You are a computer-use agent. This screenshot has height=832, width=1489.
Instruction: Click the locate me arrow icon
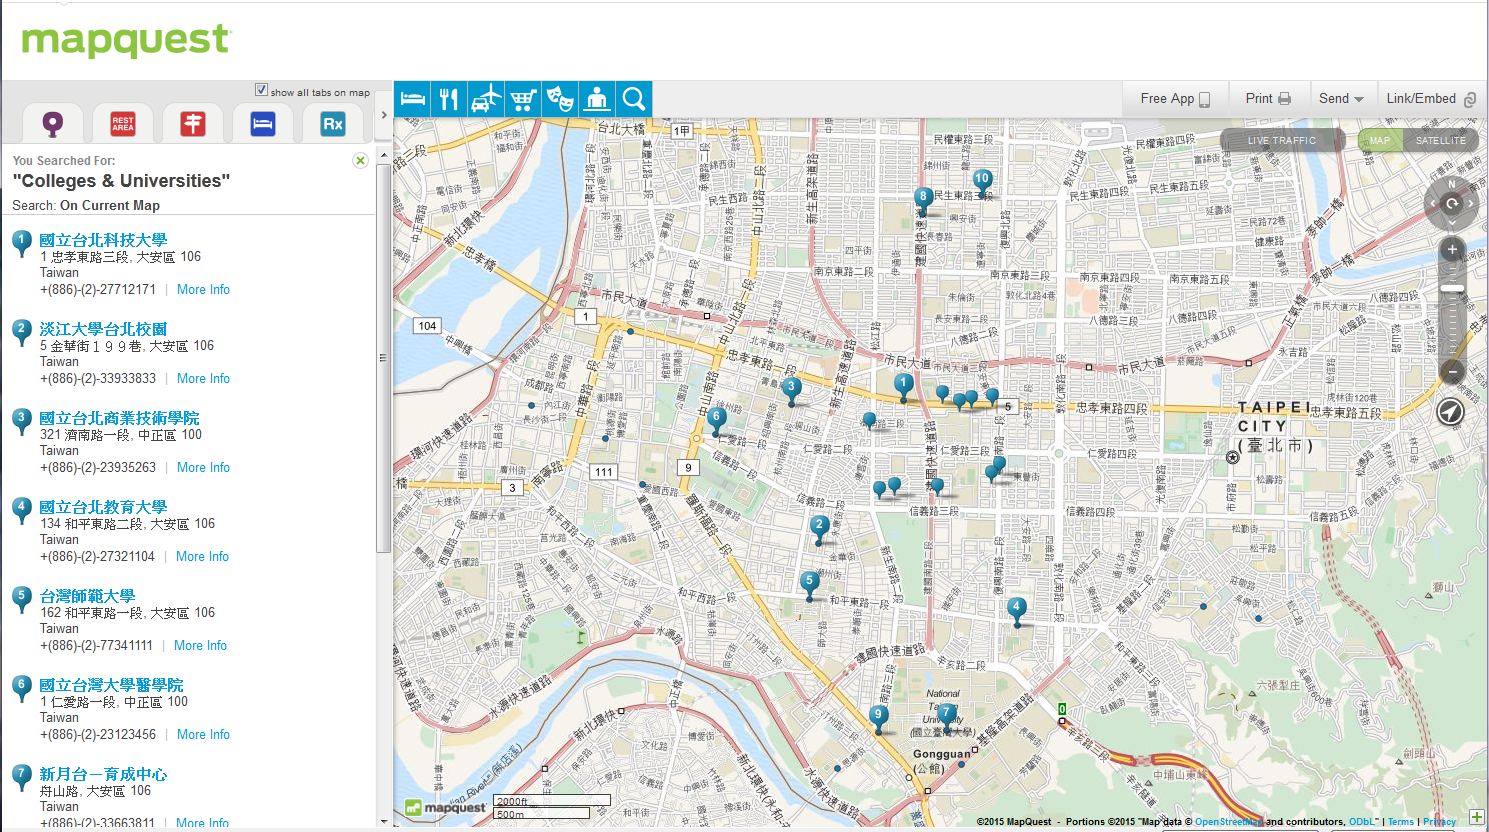click(1450, 411)
